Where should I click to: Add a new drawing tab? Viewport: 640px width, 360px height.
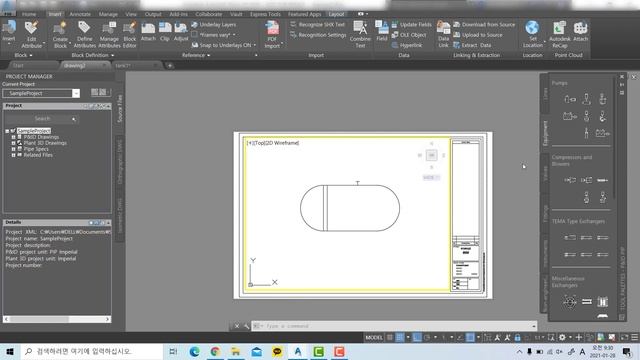[x=170, y=65]
